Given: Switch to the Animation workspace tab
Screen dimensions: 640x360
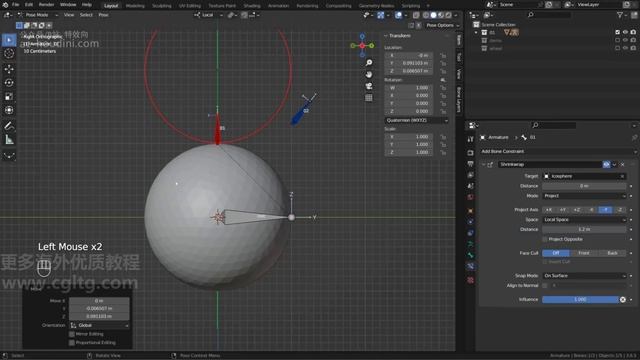Looking at the screenshot, I should coord(278,6).
